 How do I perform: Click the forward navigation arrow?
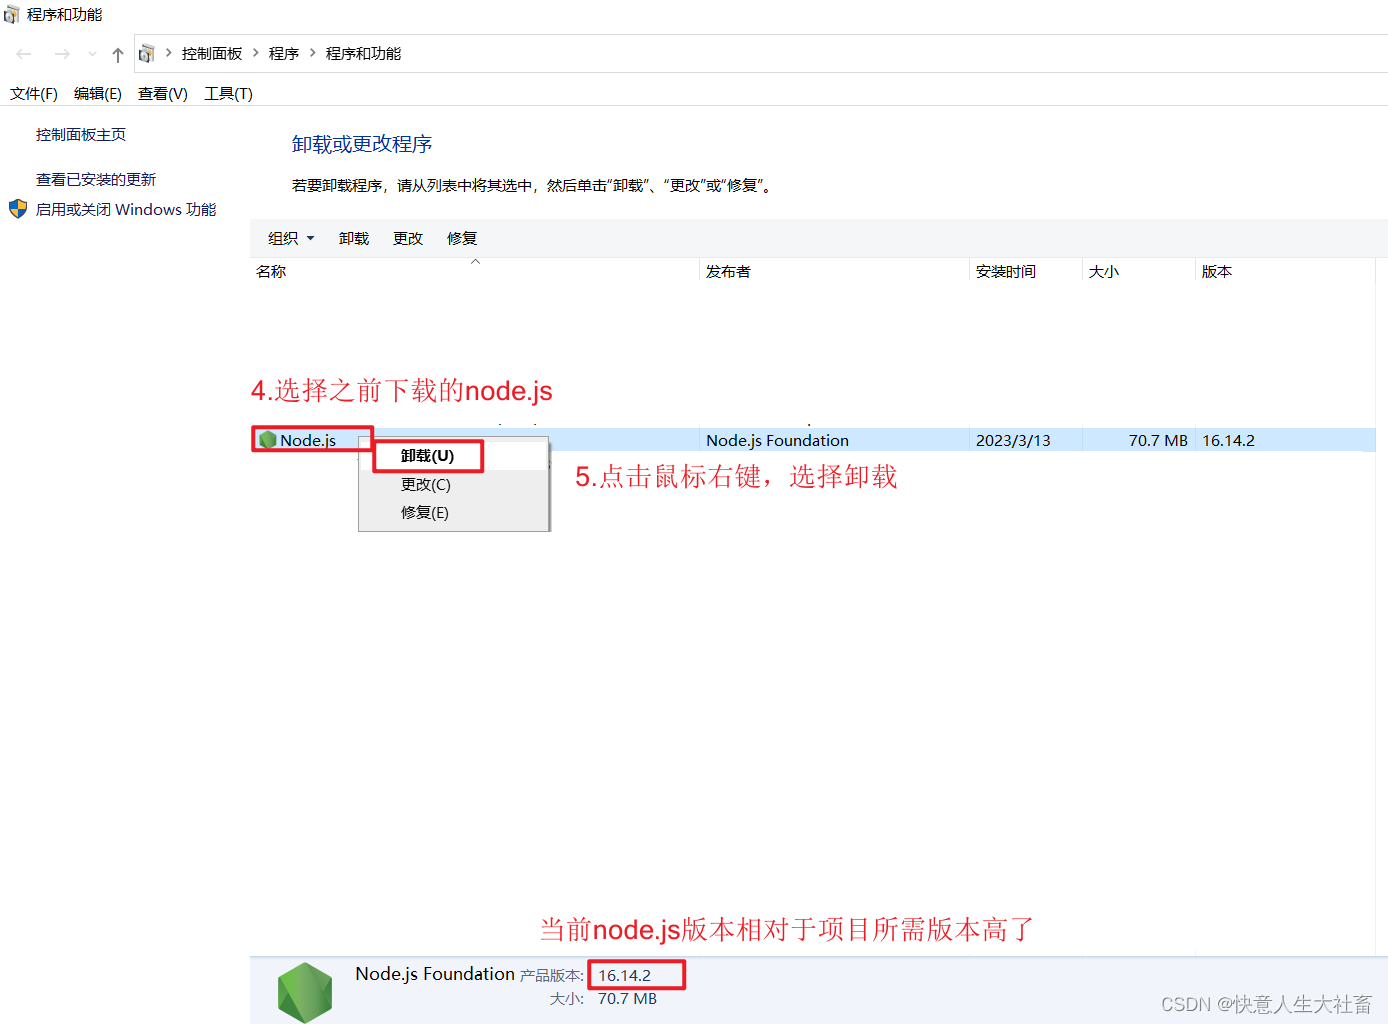pos(62,54)
